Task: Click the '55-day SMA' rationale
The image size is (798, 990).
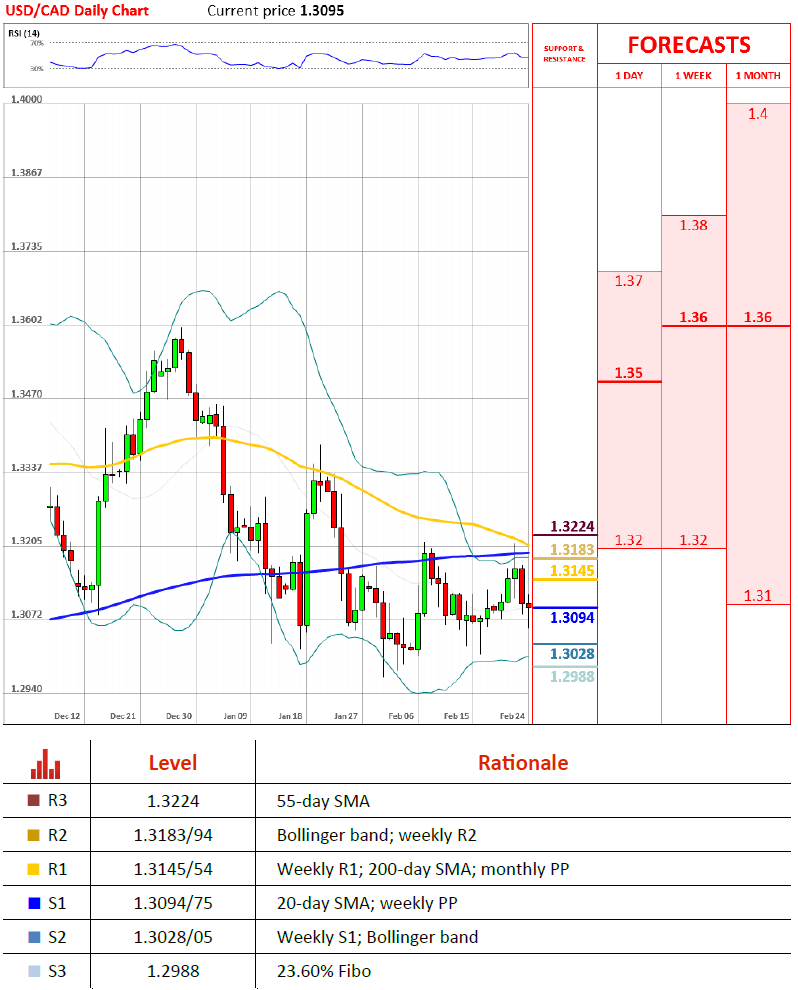Action: click(323, 801)
